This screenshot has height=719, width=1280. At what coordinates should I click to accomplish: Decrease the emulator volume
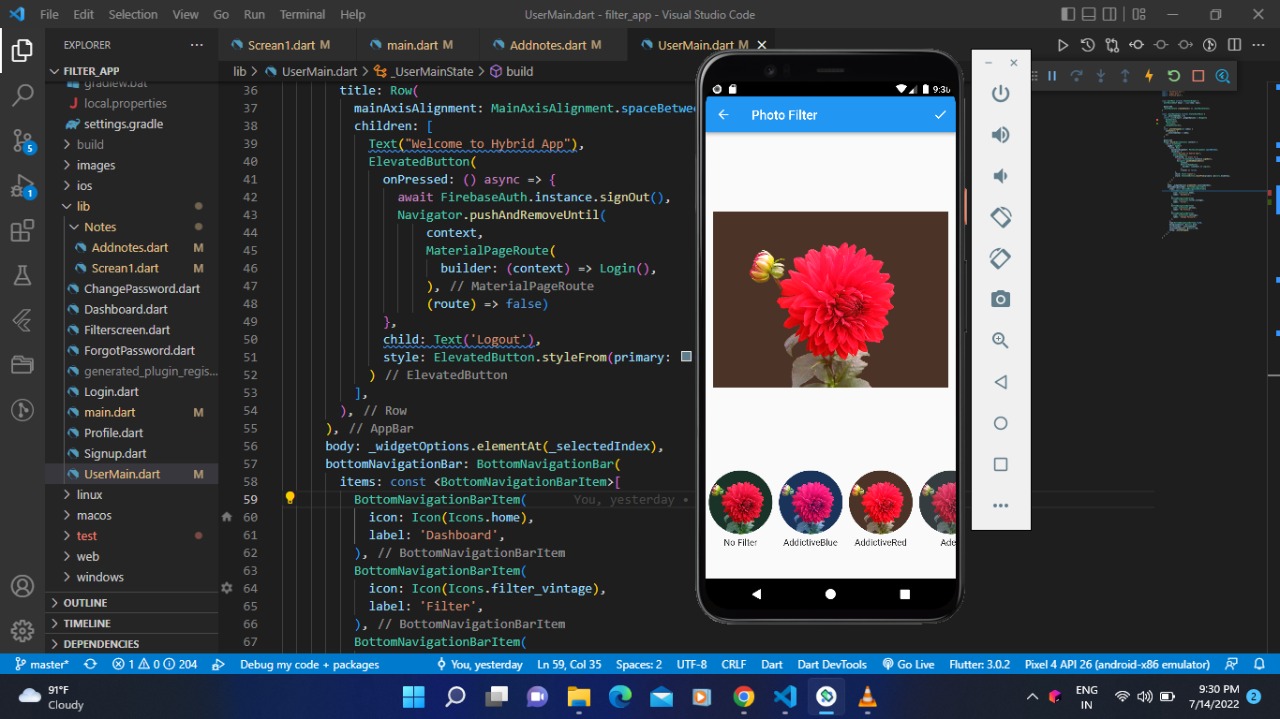(x=1000, y=176)
